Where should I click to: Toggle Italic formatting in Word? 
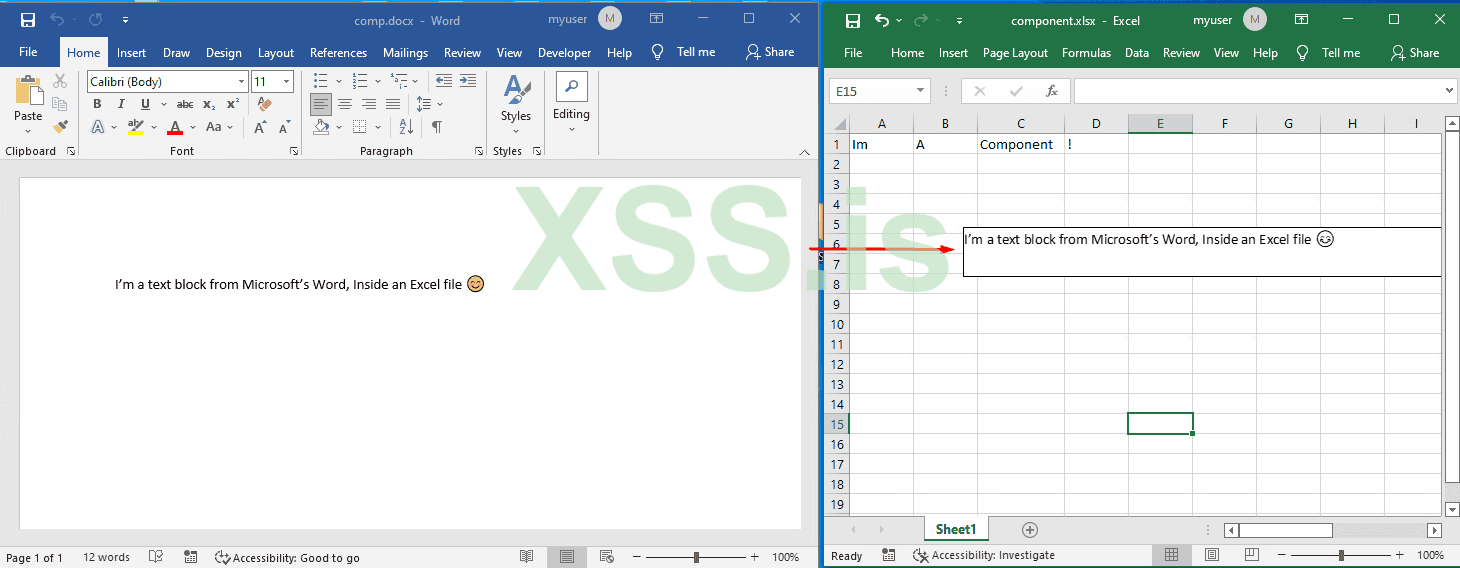[x=121, y=104]
